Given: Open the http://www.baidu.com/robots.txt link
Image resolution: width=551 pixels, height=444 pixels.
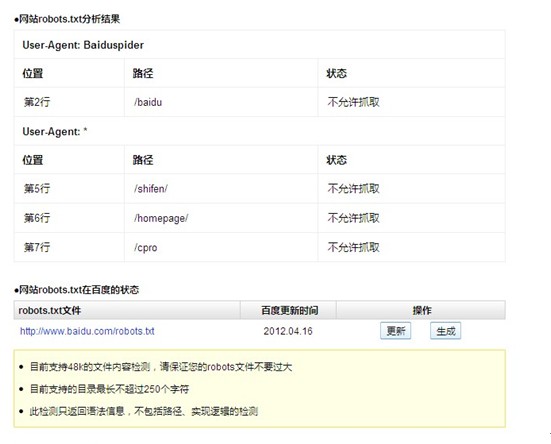Looking at the screenshot, I should coord(87,331).
